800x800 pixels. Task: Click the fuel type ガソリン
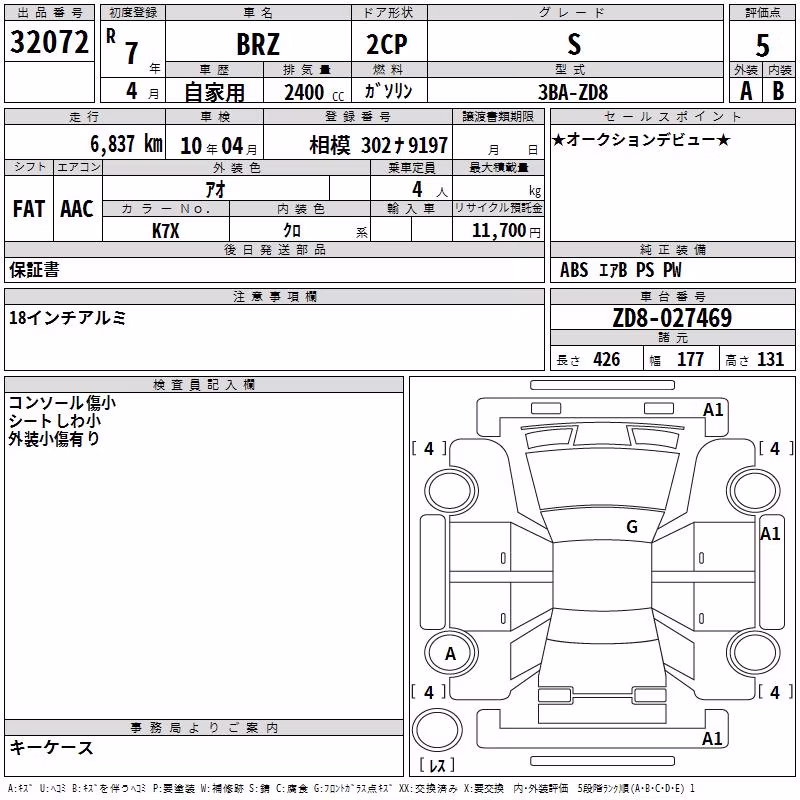[388, 91]
